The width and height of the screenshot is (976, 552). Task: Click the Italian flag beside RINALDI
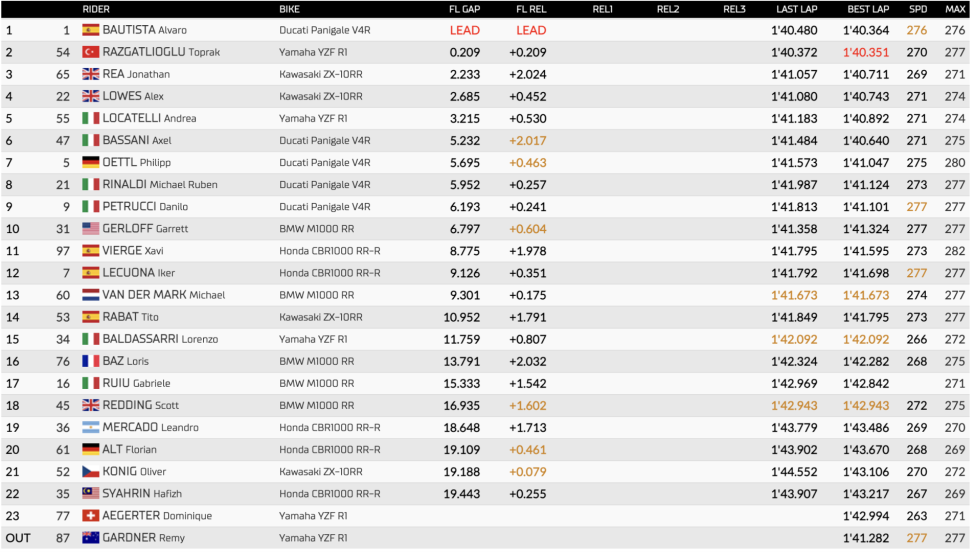(91, 185)
